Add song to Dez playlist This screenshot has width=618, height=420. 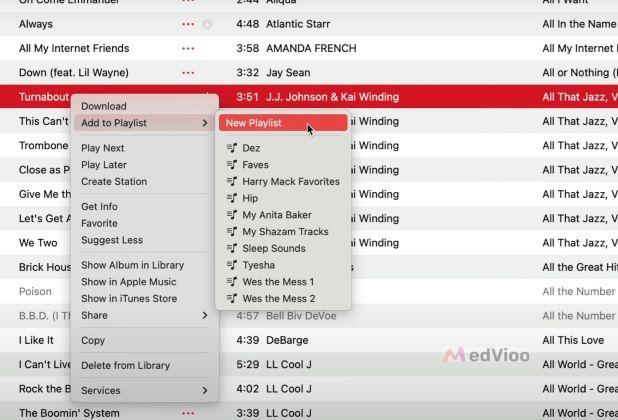pos(283,148)
